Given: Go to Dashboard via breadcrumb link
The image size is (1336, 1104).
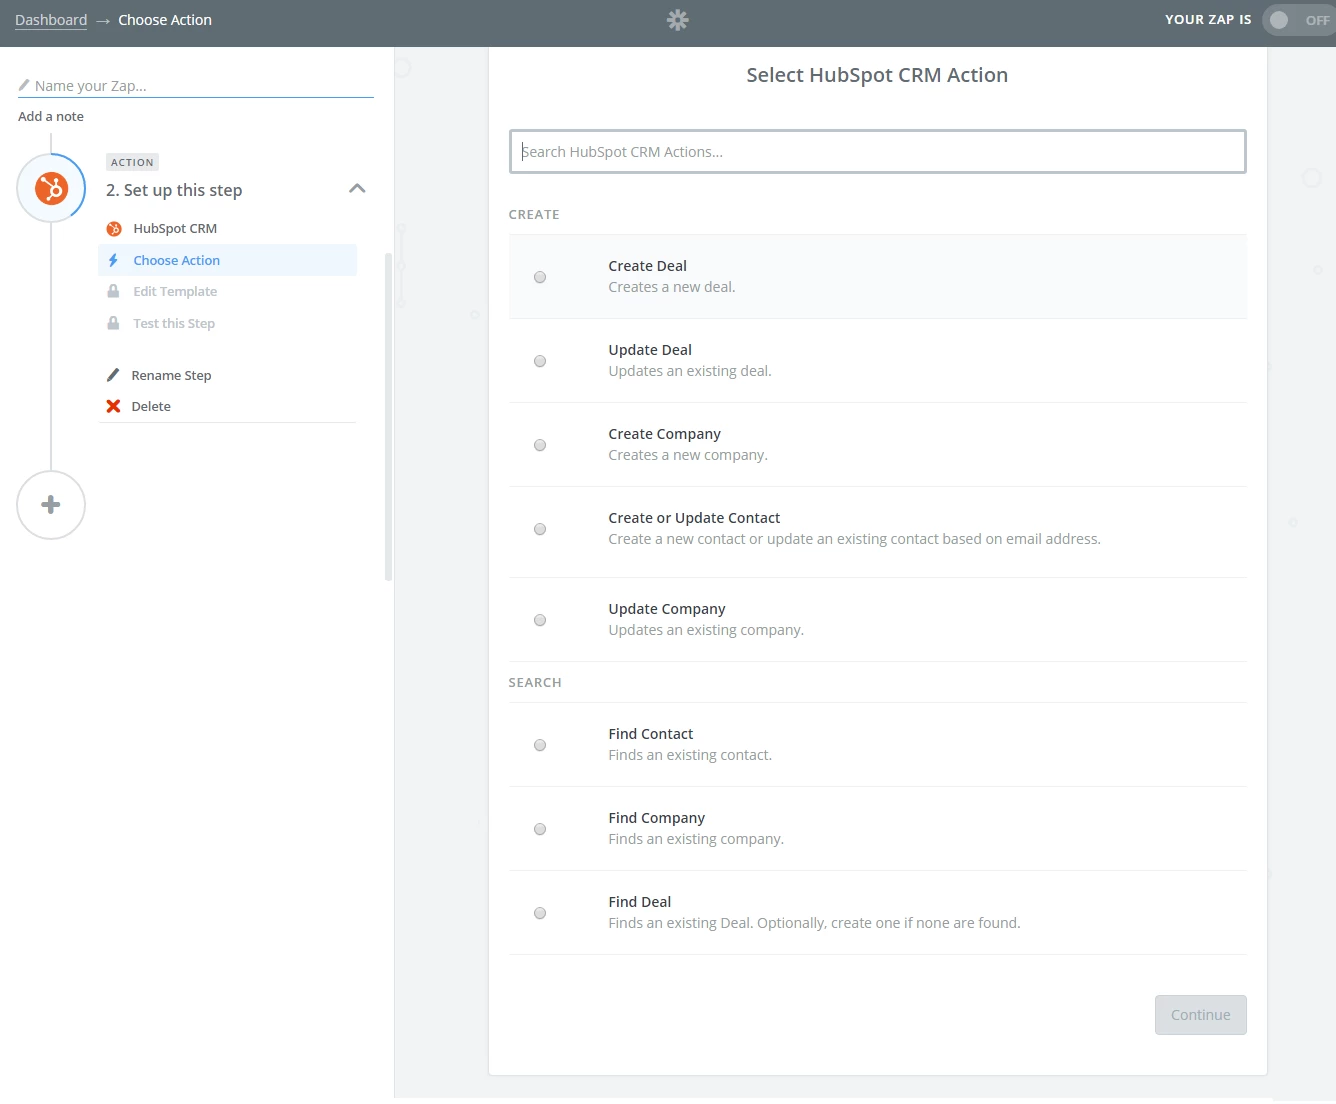Looking at the screenshot, I should (51, 20).
